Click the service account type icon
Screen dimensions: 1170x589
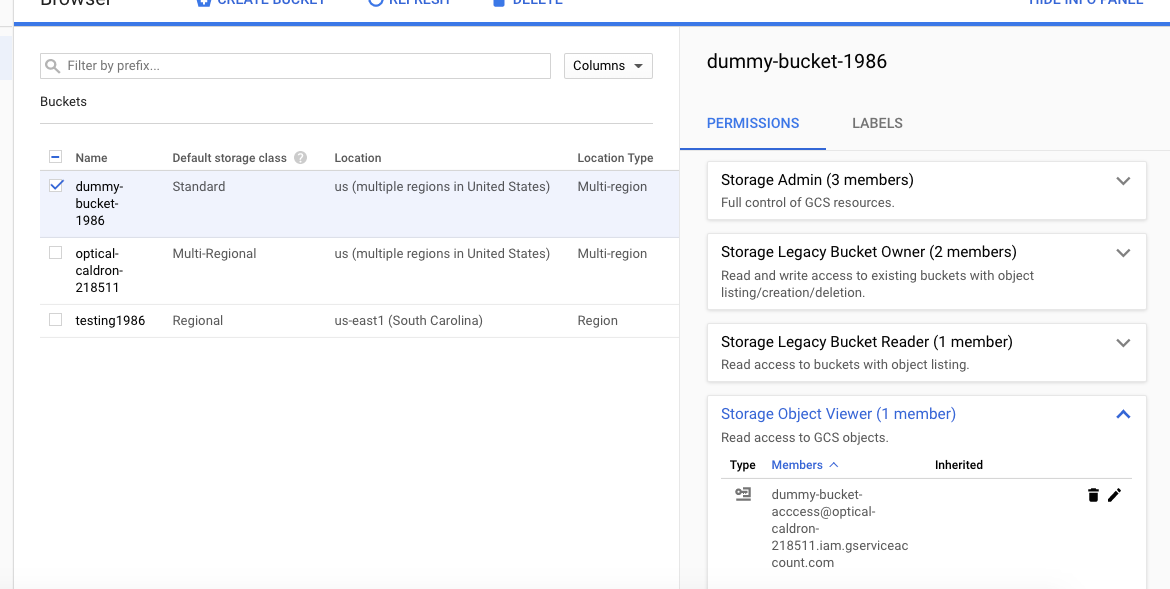pyautogui.click(x=743, y=493)
